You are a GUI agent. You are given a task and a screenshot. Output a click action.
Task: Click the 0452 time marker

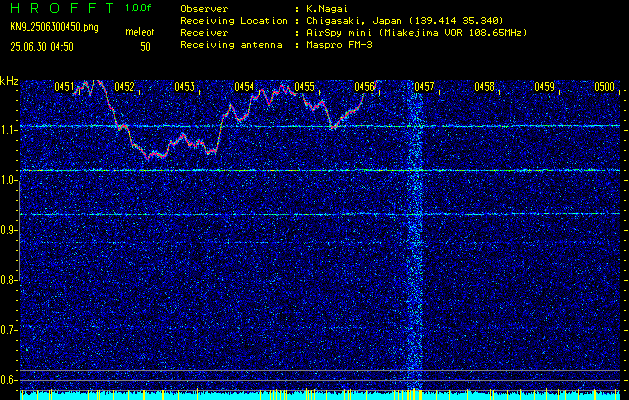(124, 86)
